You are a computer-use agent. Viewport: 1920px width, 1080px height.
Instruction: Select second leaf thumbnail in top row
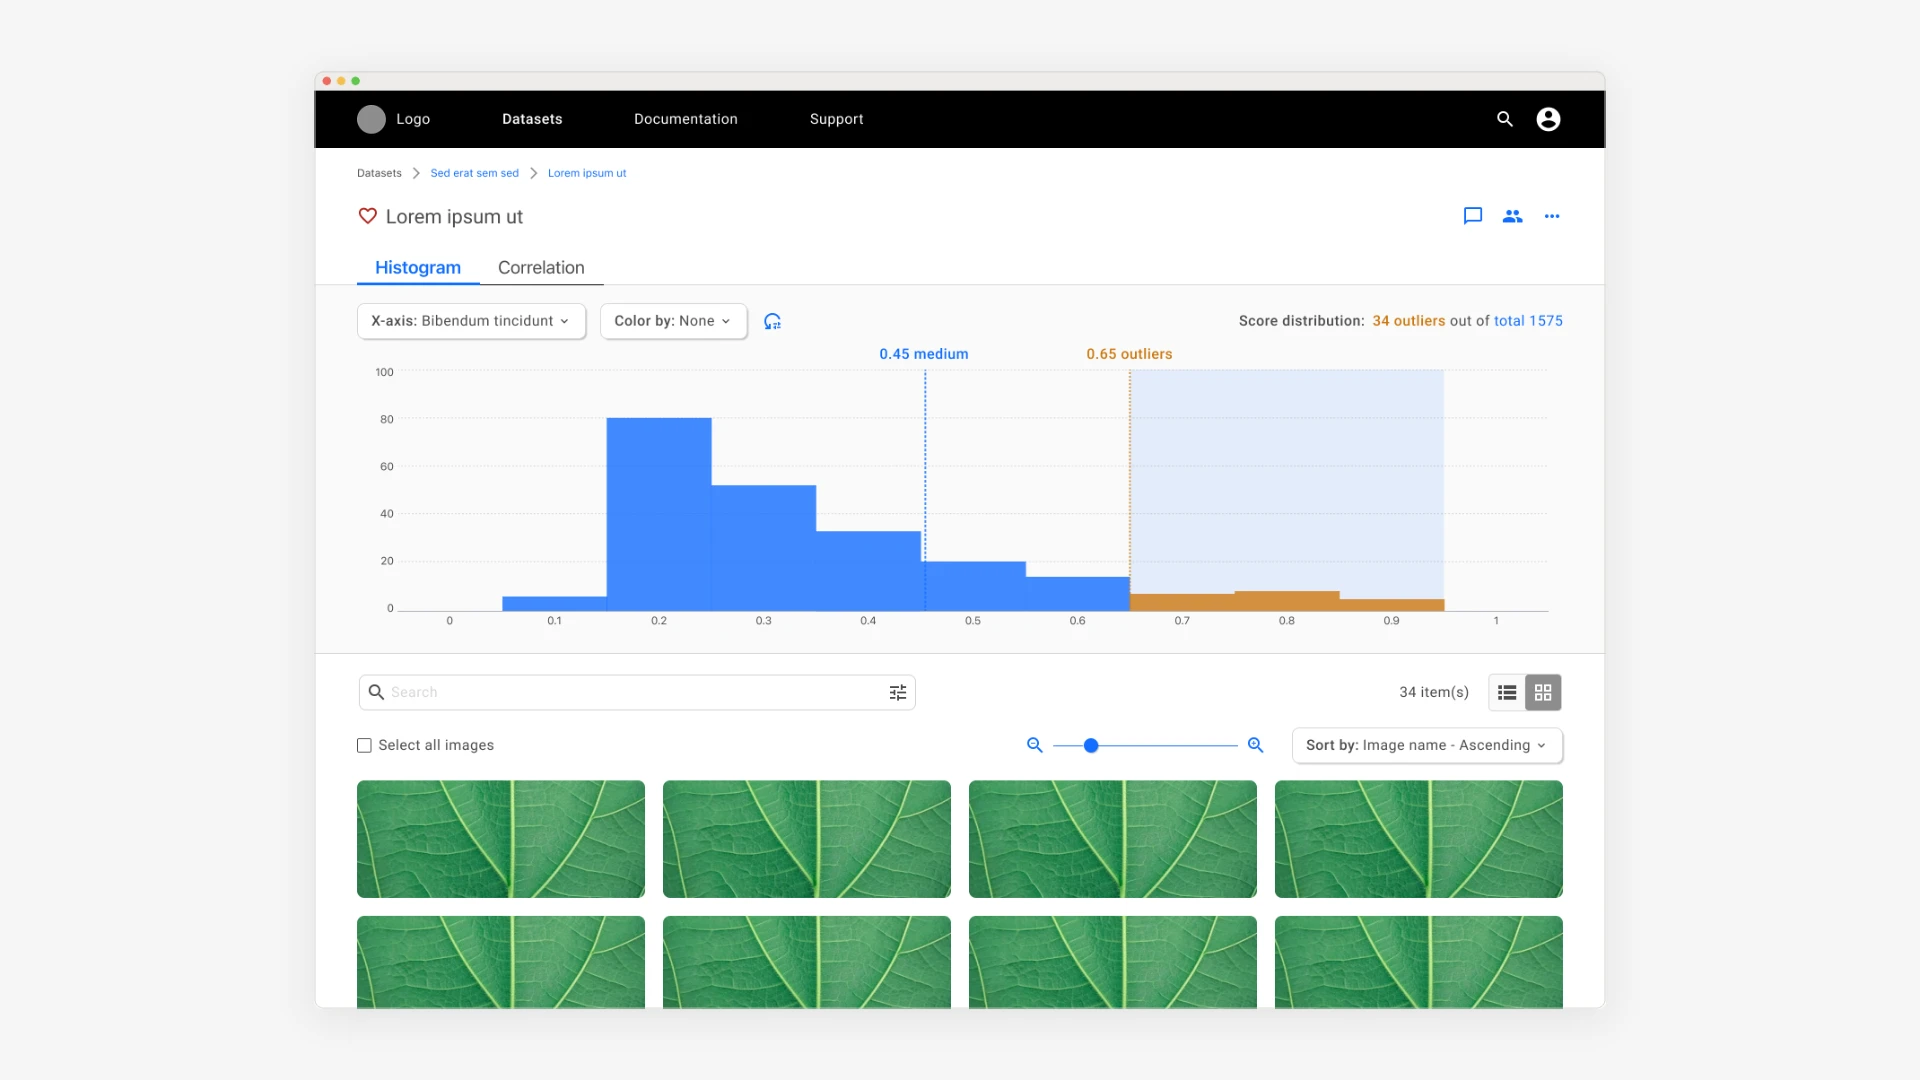click(807, 839)
